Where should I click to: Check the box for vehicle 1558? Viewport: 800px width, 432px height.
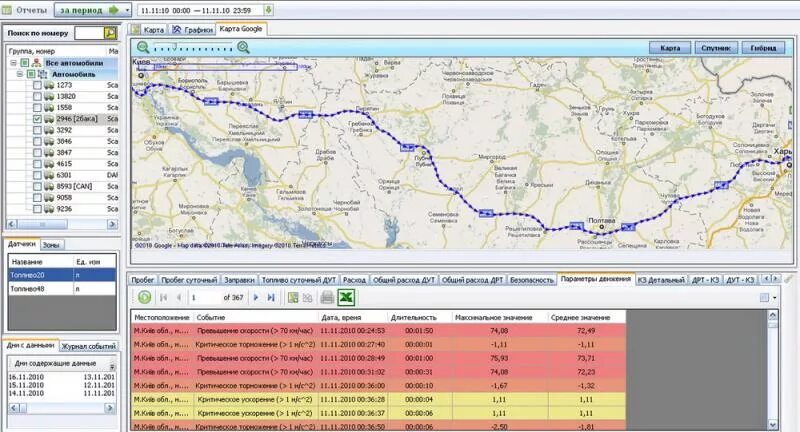point(37,108)
